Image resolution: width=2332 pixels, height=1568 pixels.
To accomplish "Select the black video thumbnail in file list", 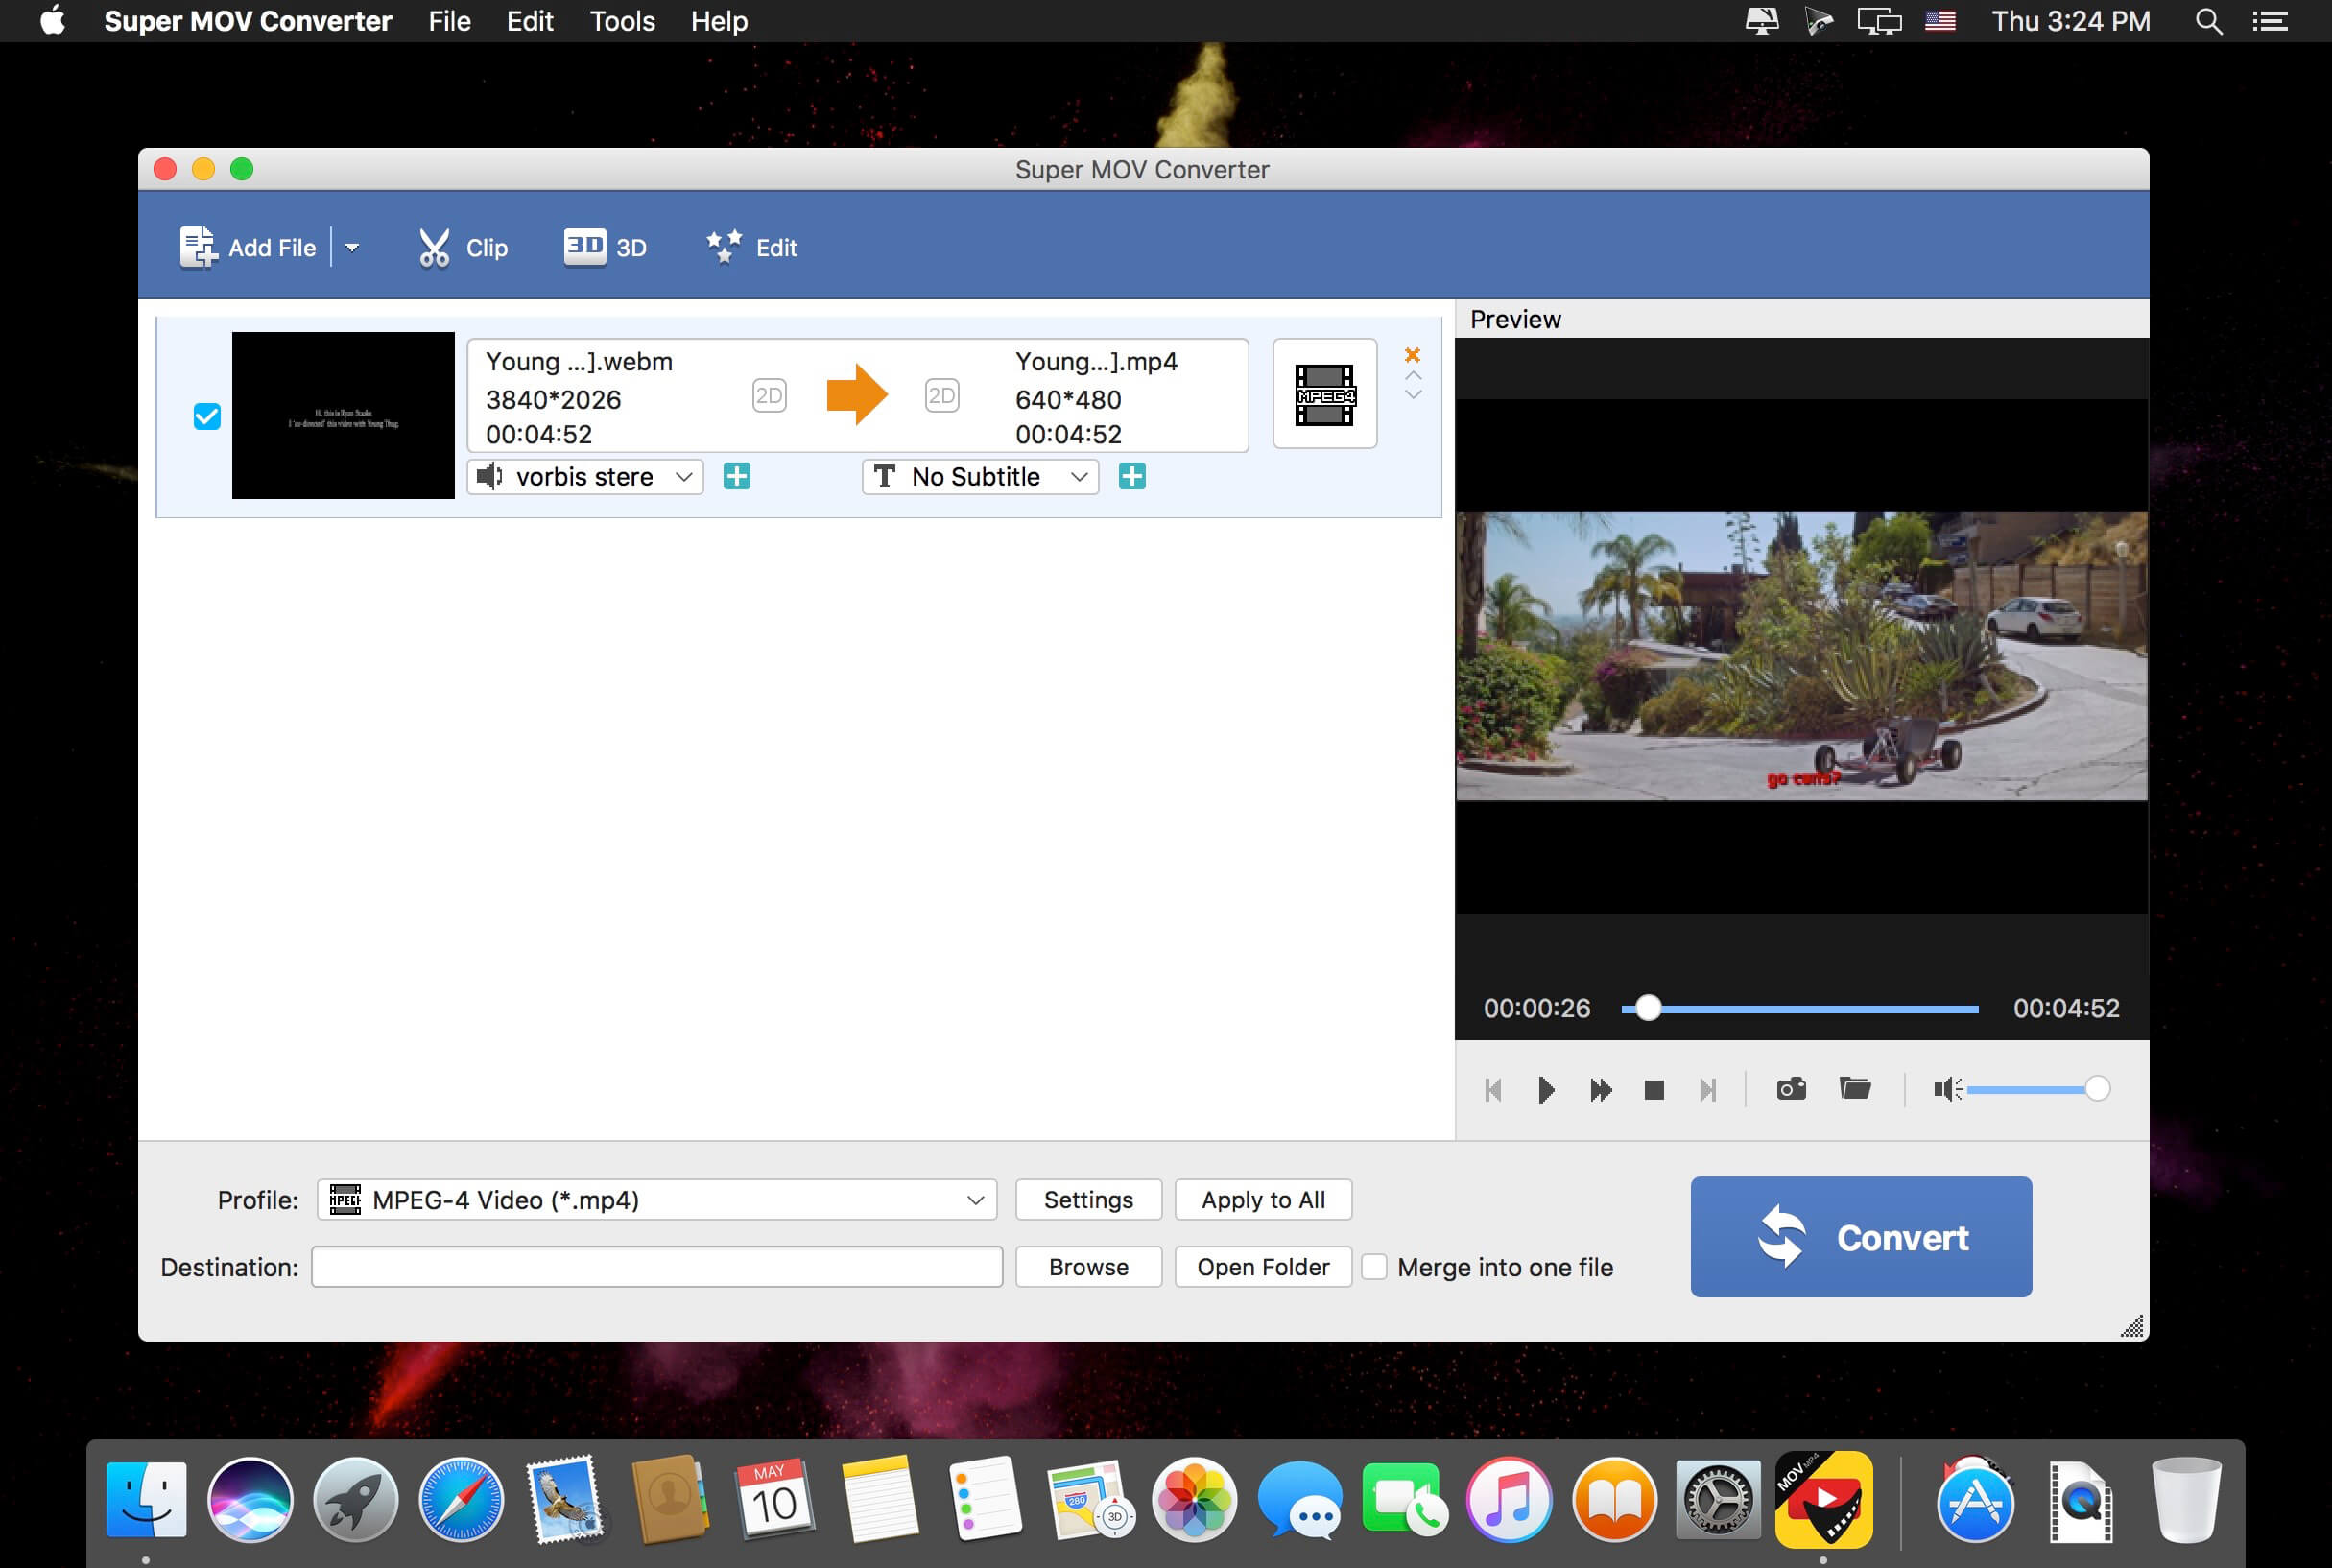I will point(343,415).
